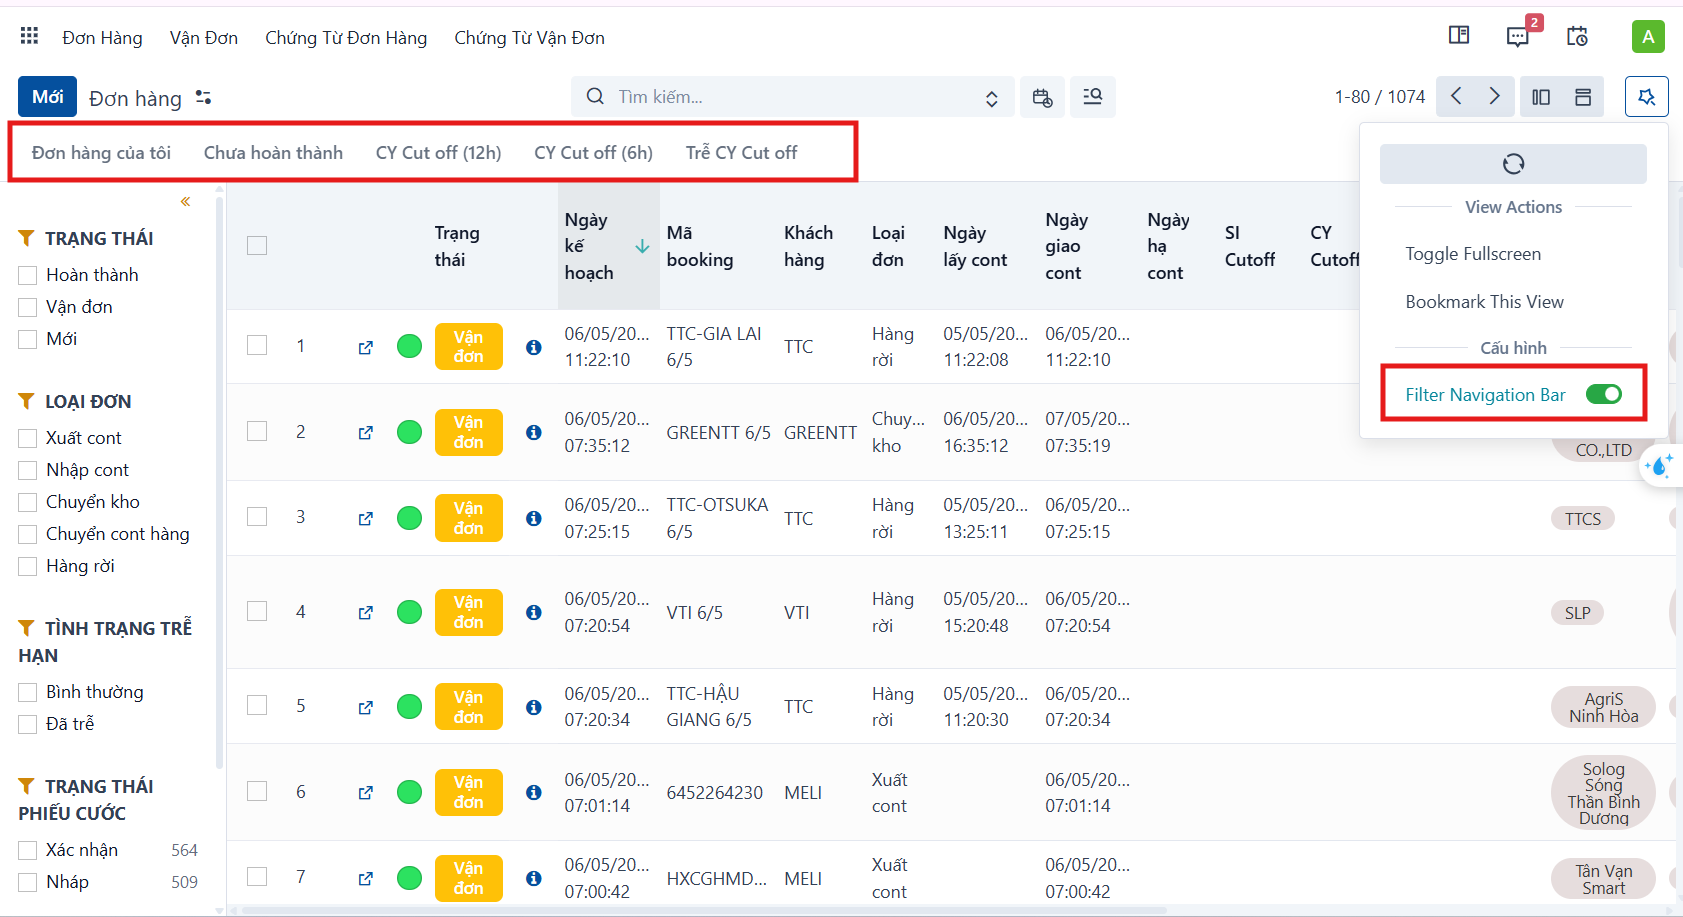The width and height of the screenshot is (1683, 917).
Task: Click the green status dot in row 7
Action: click(x=410, y=878)
